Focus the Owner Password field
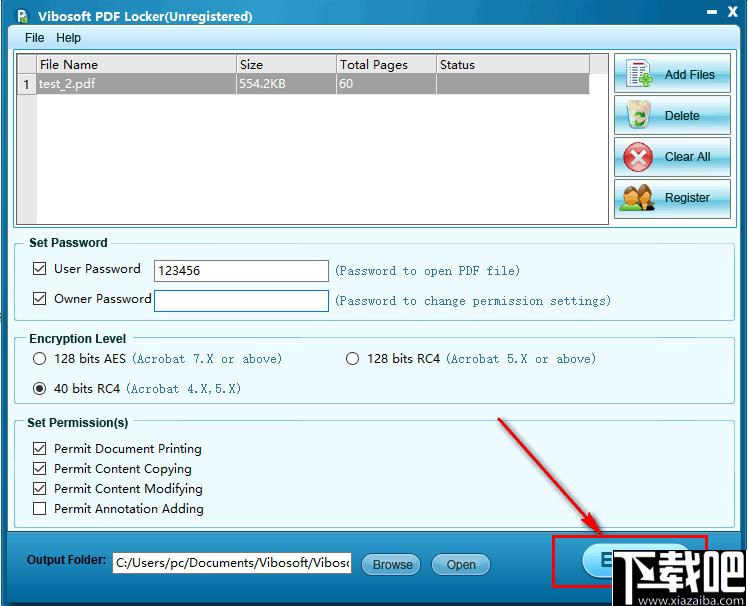The height and width of the screenshot is (606, 748). pos(241,301)
